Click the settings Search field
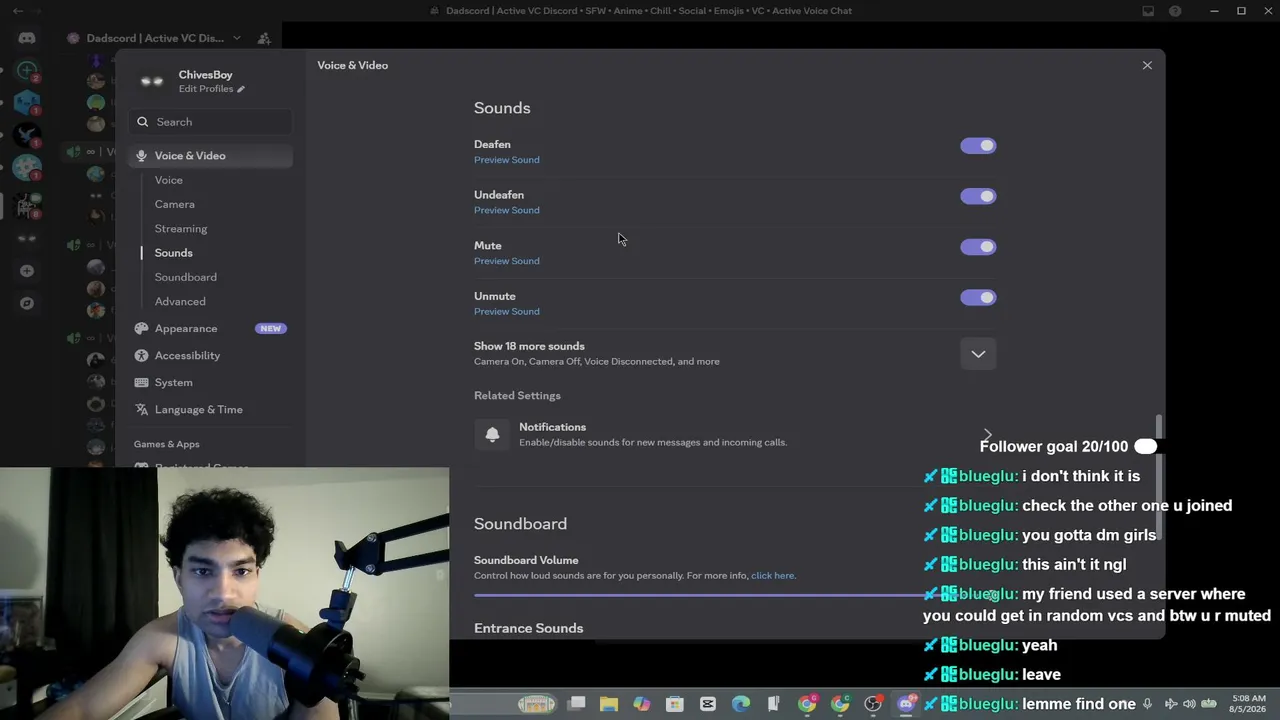The height and width of the screenshot is (720, 1280). tap(211, 122)
